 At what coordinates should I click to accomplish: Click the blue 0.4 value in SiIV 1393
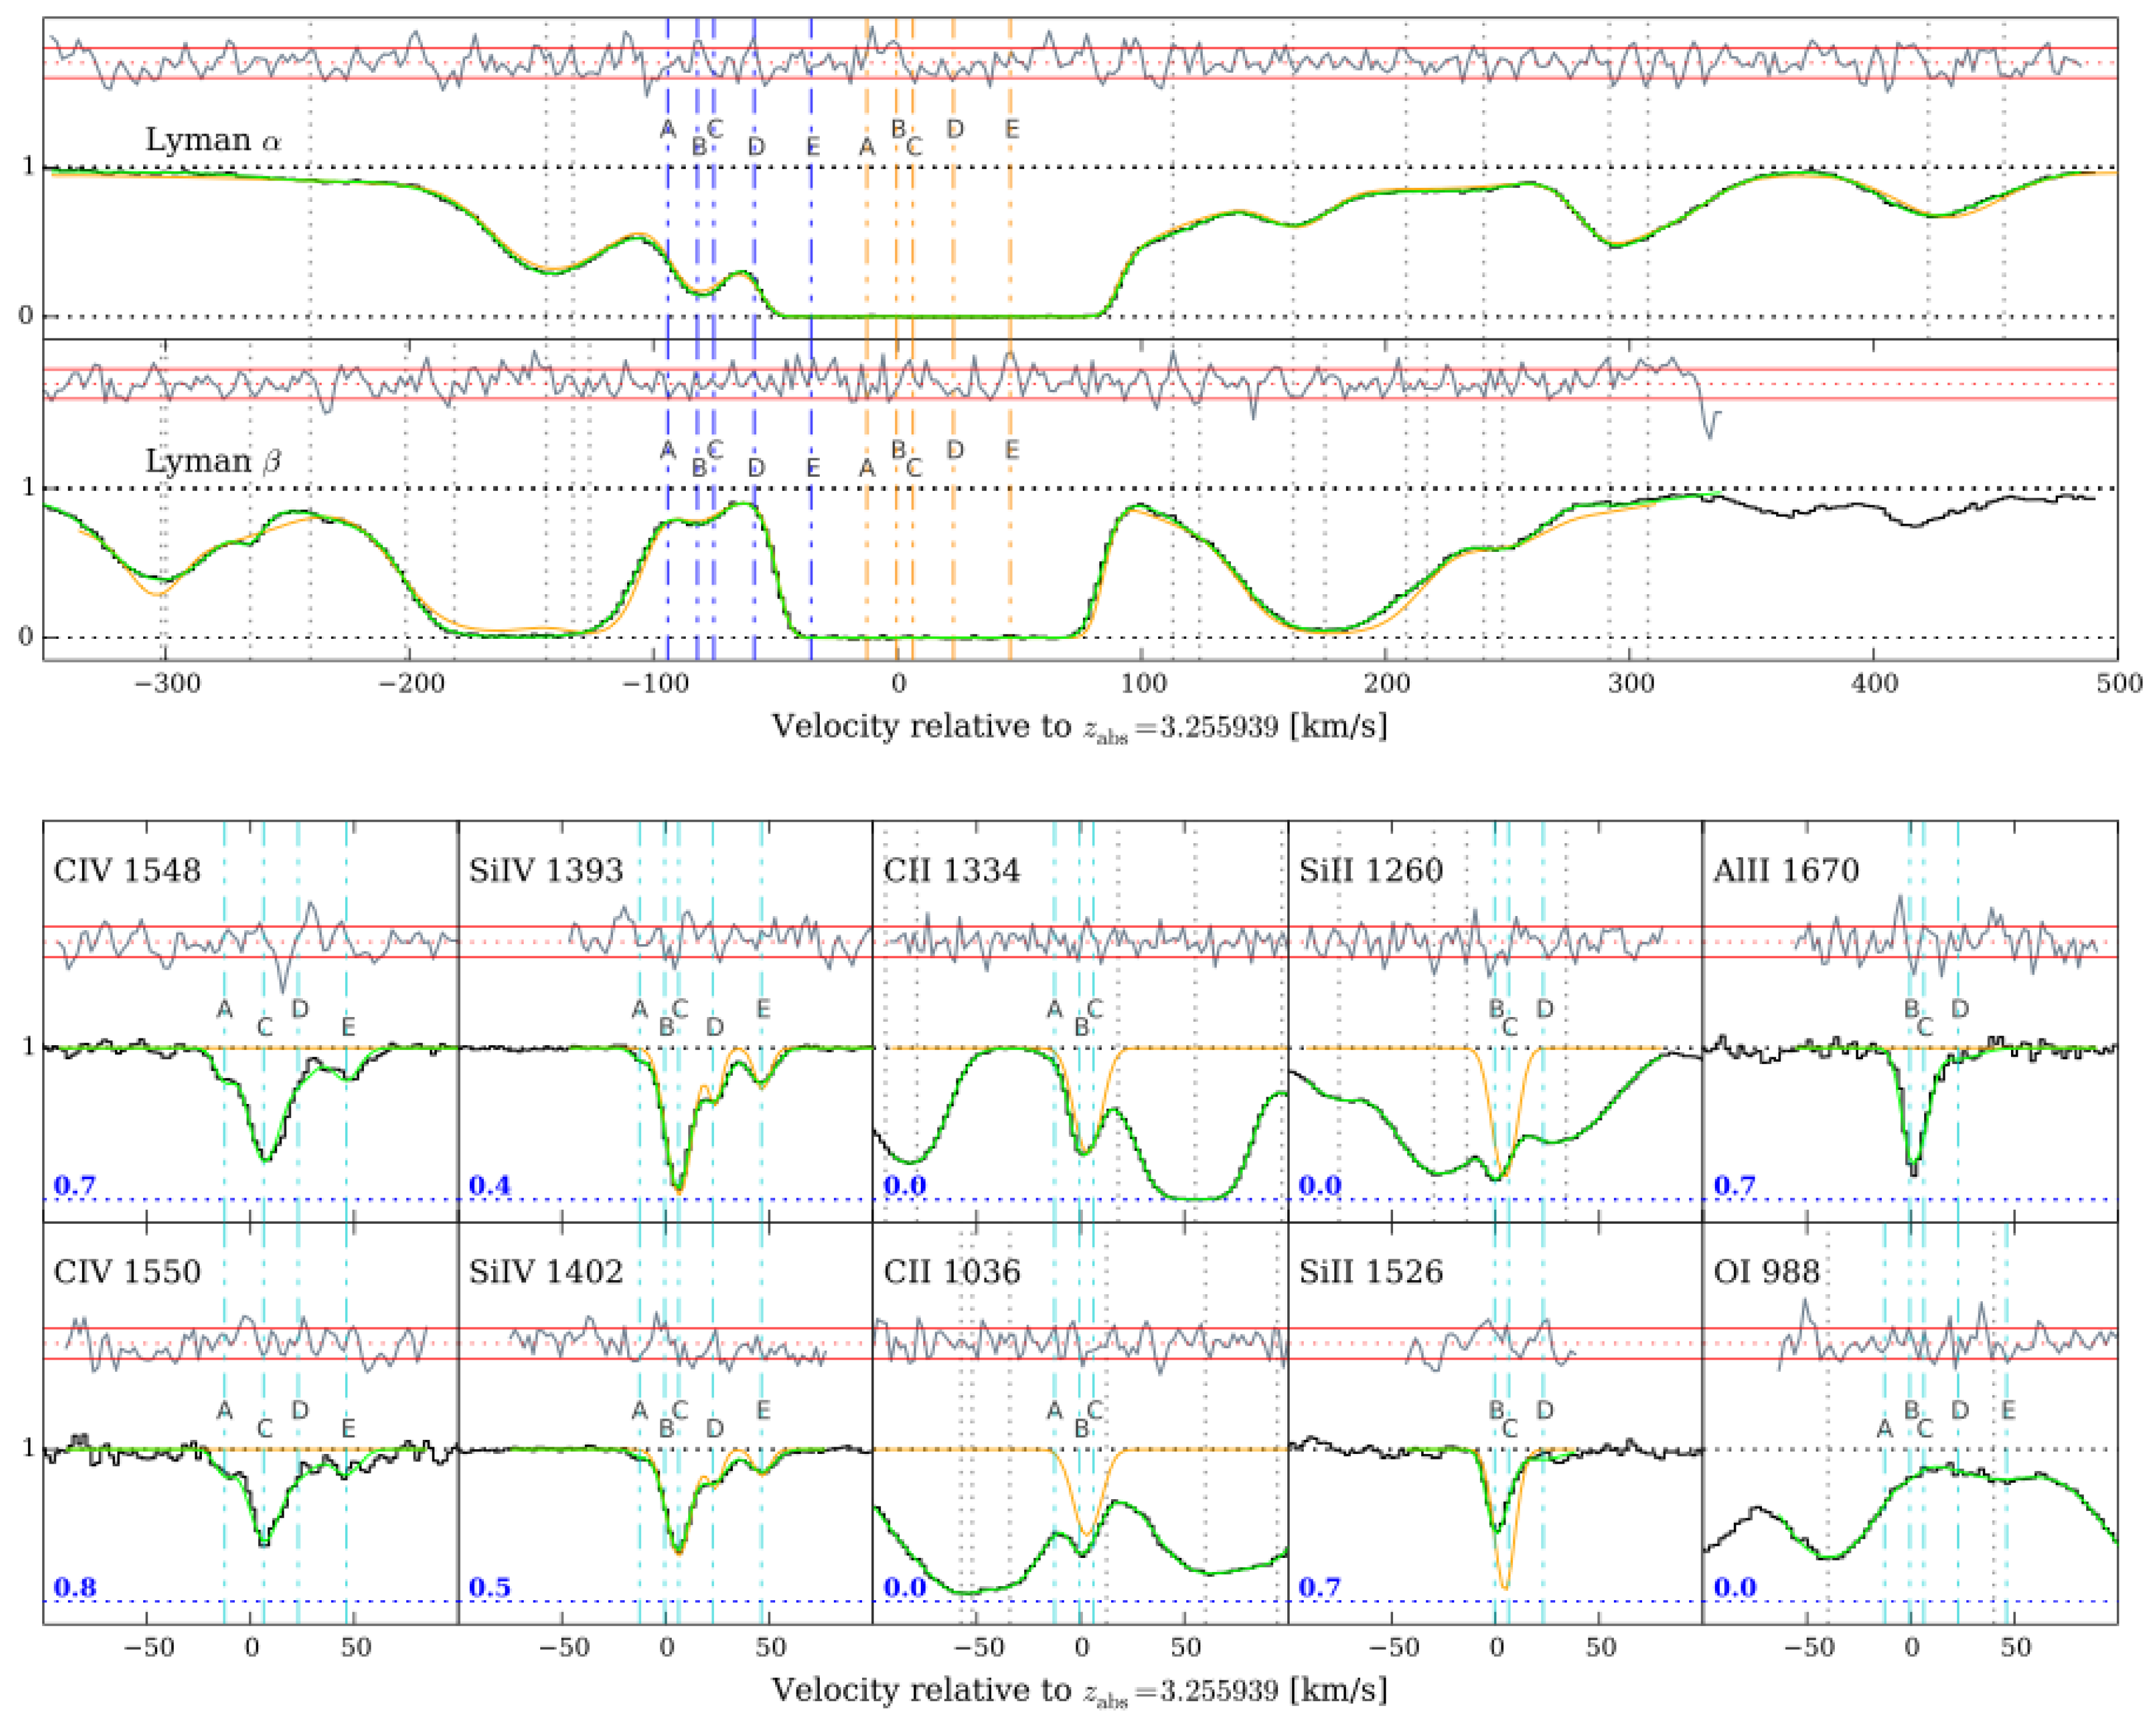click(489, 1185)
